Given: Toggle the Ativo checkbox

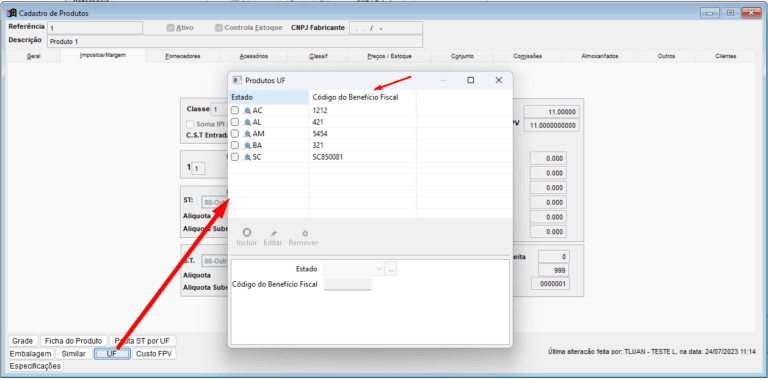Looking at the screenshot, I should (170, 28).
